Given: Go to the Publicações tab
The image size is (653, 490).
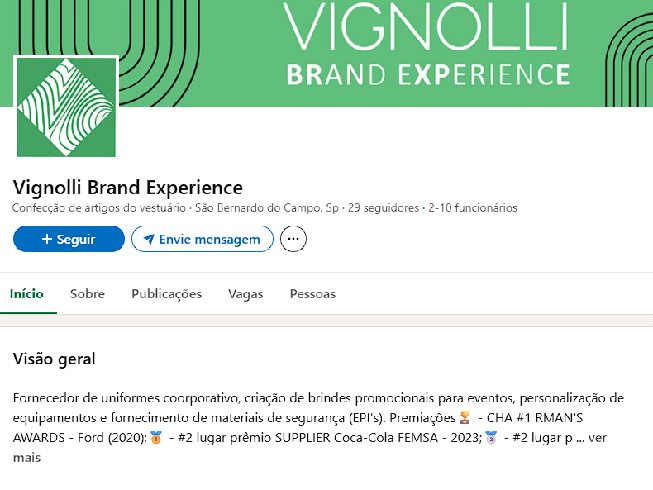Looking at the screenshot, I should [167, 294].
